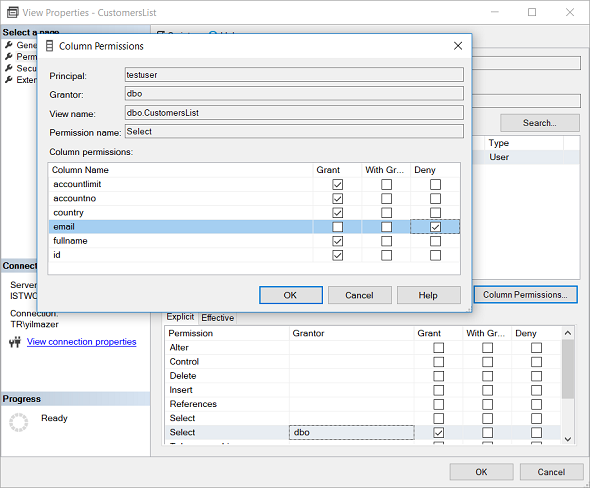590x488 pixels.
Task: Click the Column Permissions dialog title icon
Action: (x=49, y=46)
